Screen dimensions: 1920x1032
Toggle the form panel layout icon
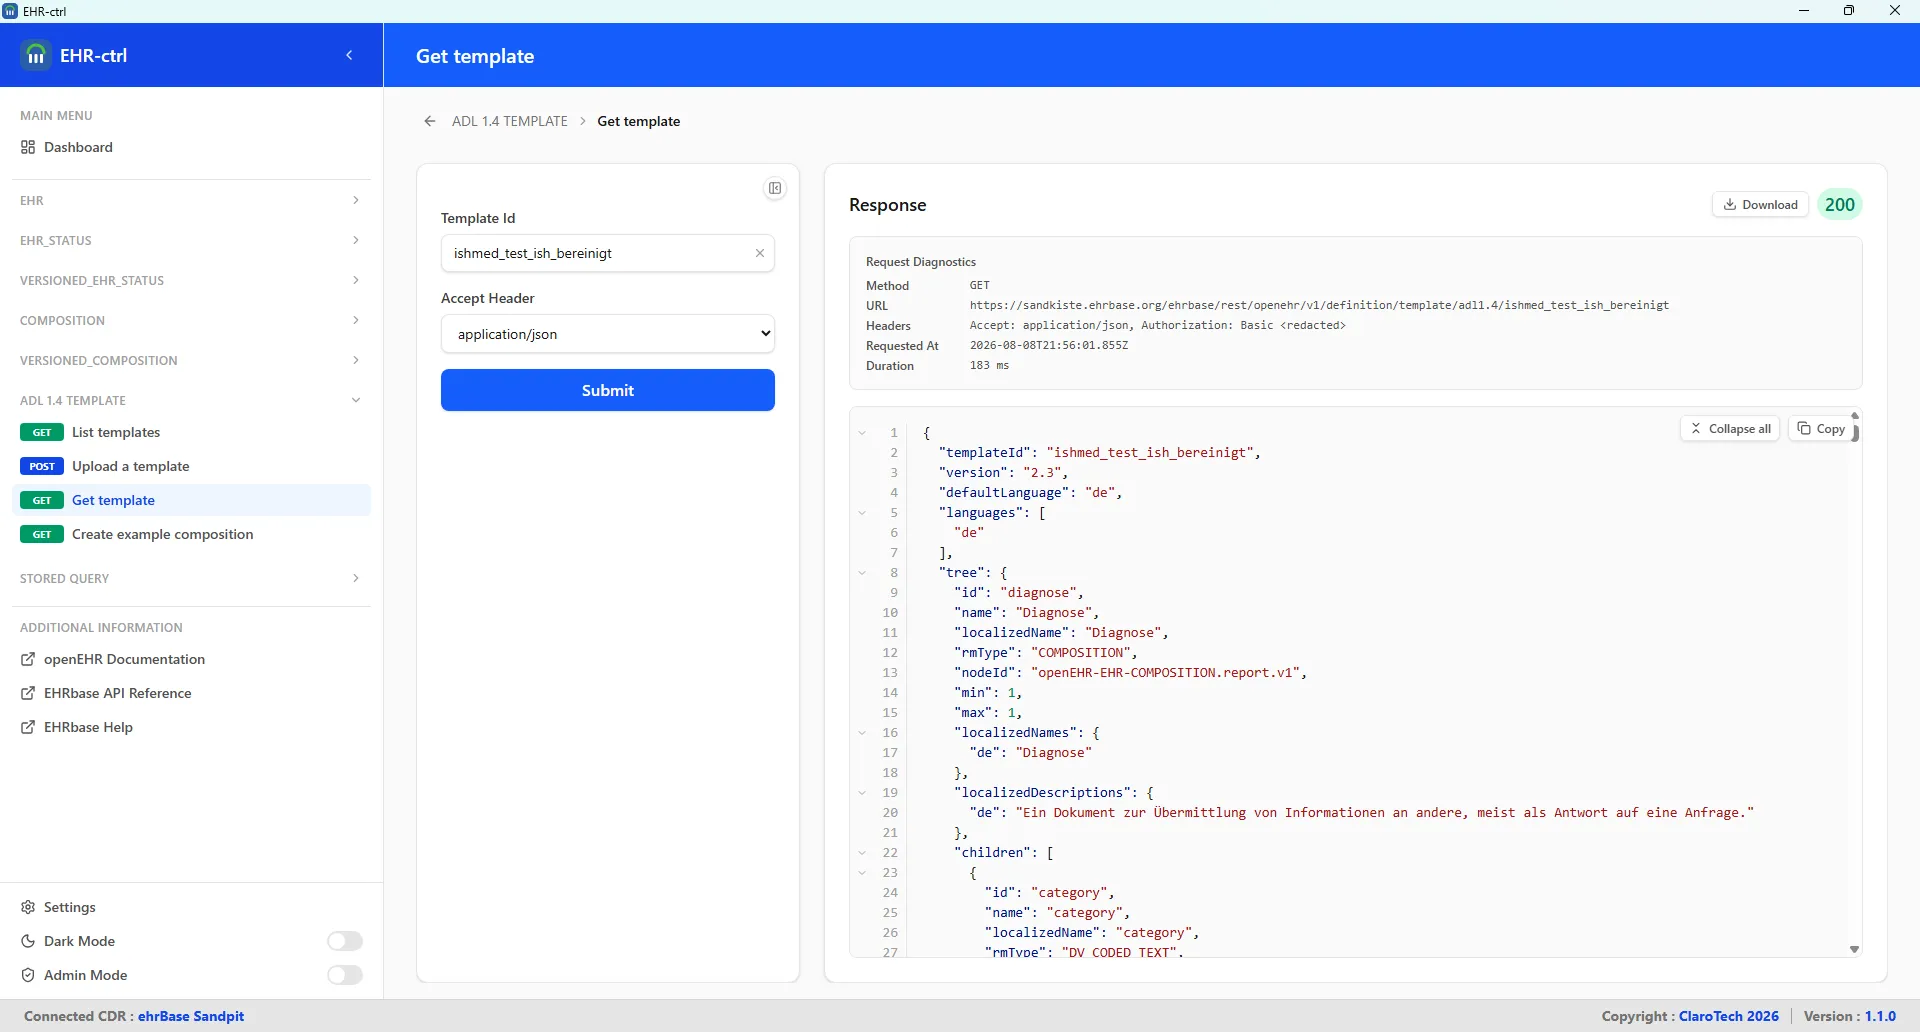point(775,188)
